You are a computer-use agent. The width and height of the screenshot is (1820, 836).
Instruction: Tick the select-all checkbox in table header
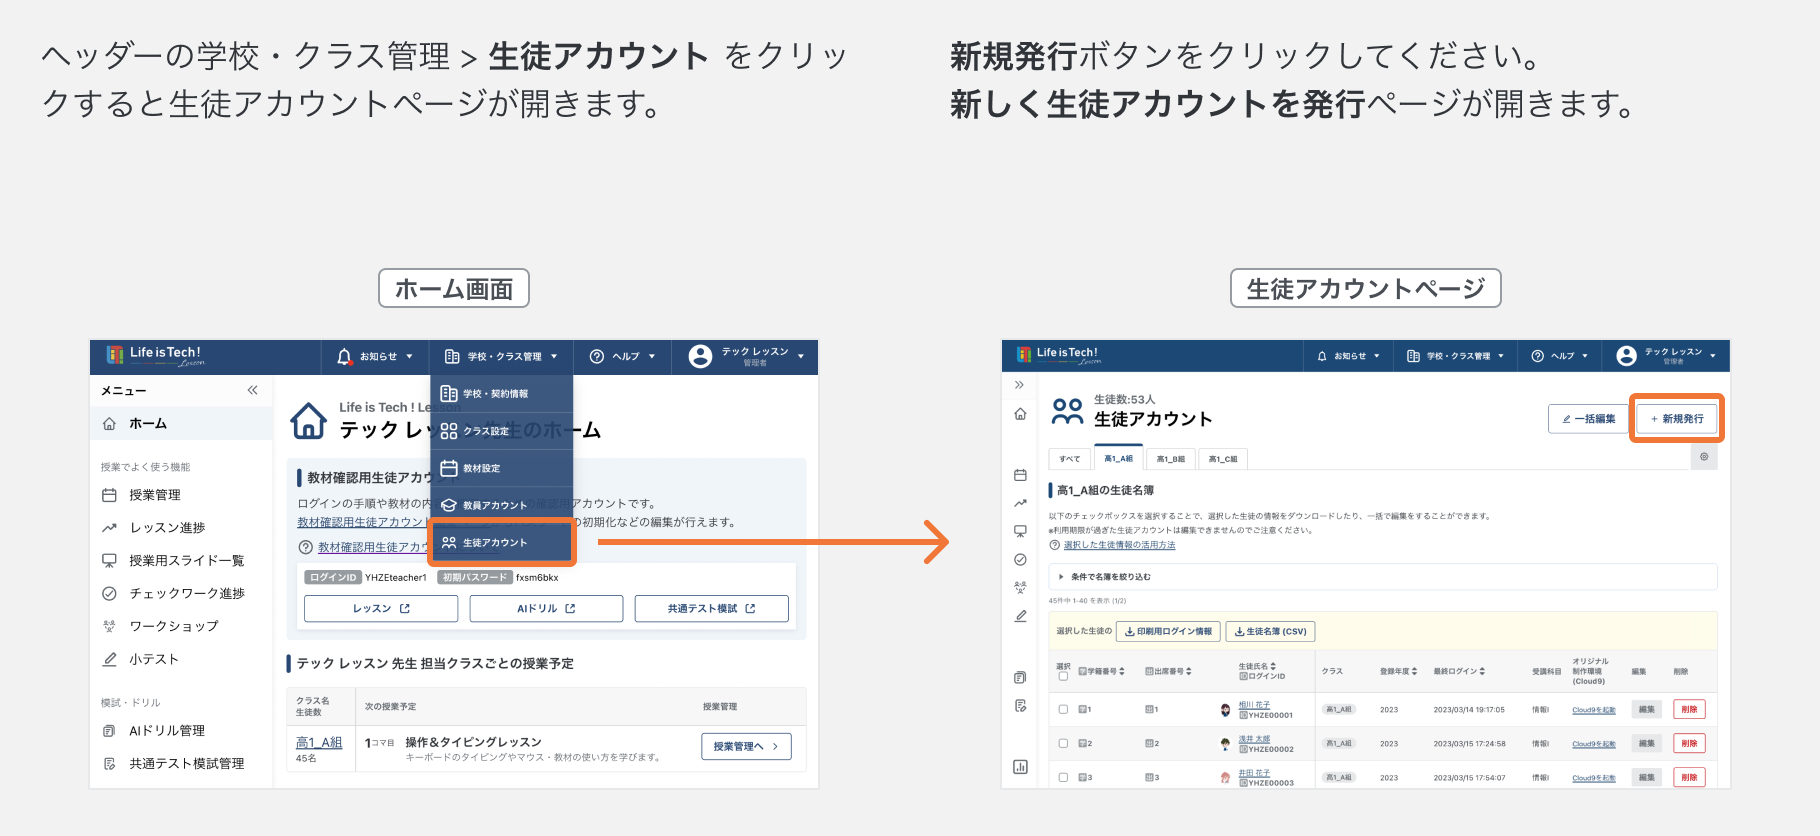(x=1063, y=677)
